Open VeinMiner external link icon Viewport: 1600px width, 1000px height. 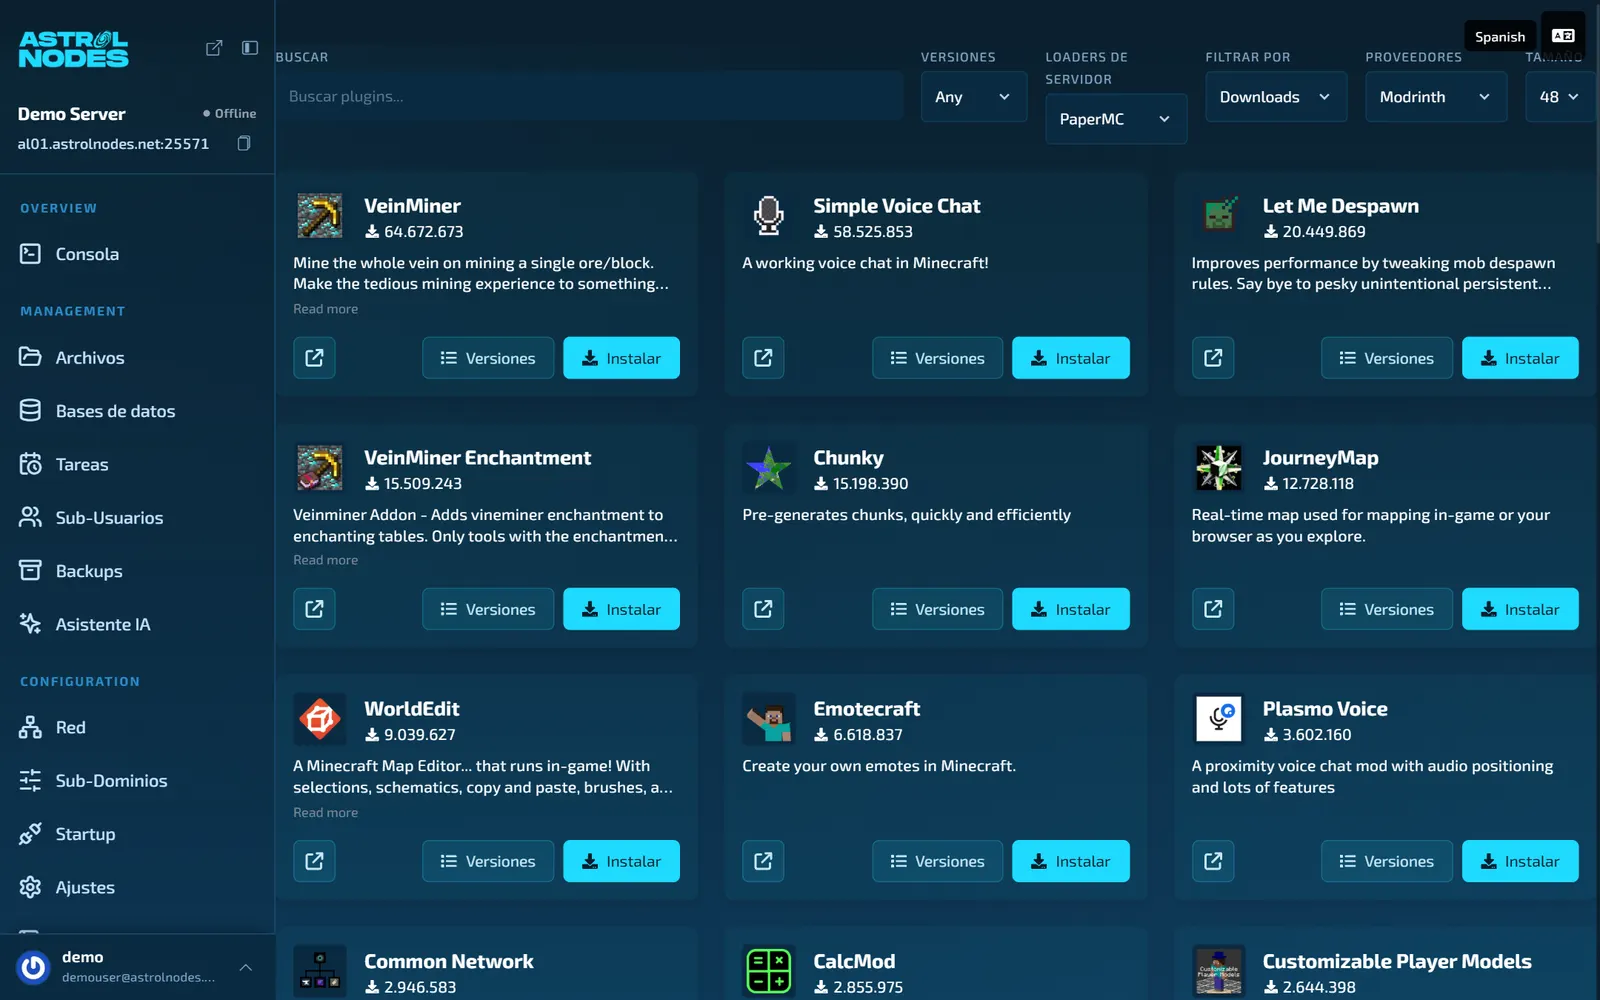coord(314,358)
